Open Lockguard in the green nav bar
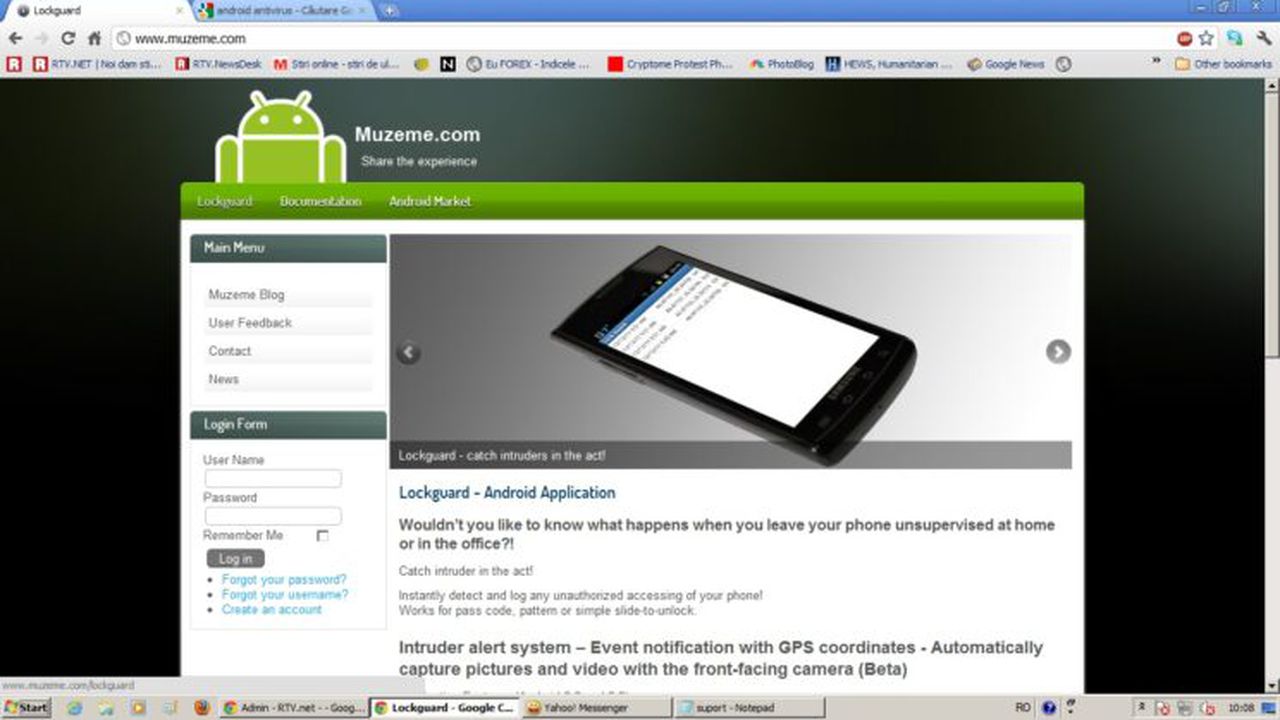 224,201
